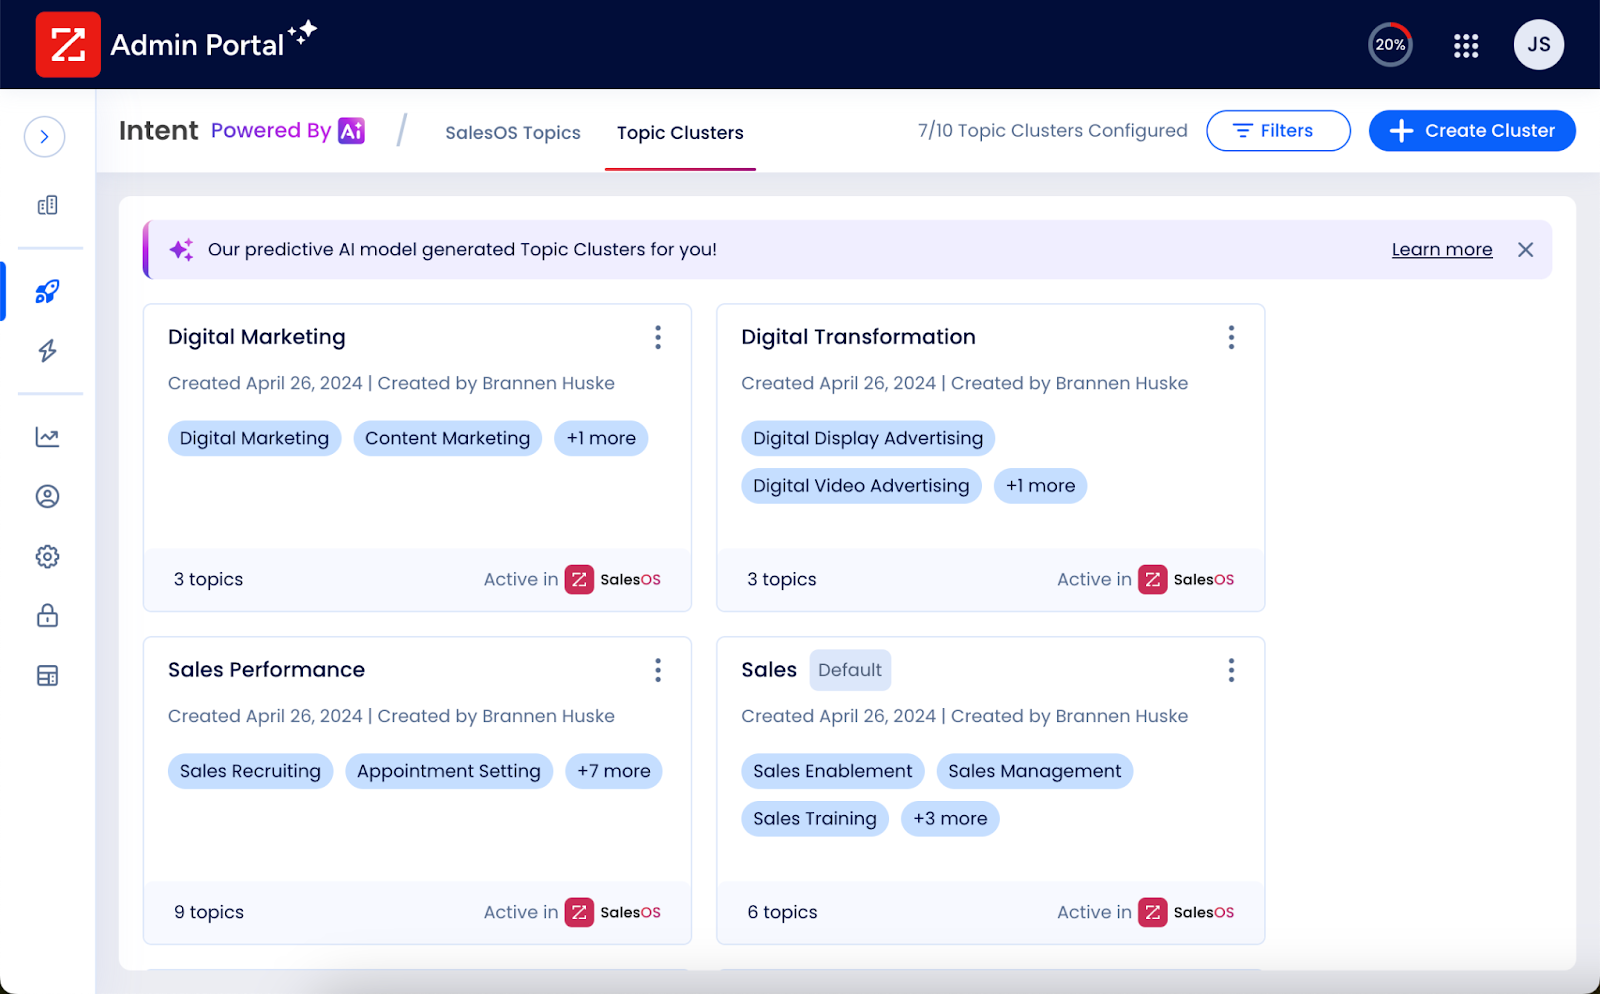Viewport: 1600px width, 994px height.
Task: Click the Create Cluster button
Action: [x=1471, y=130]
